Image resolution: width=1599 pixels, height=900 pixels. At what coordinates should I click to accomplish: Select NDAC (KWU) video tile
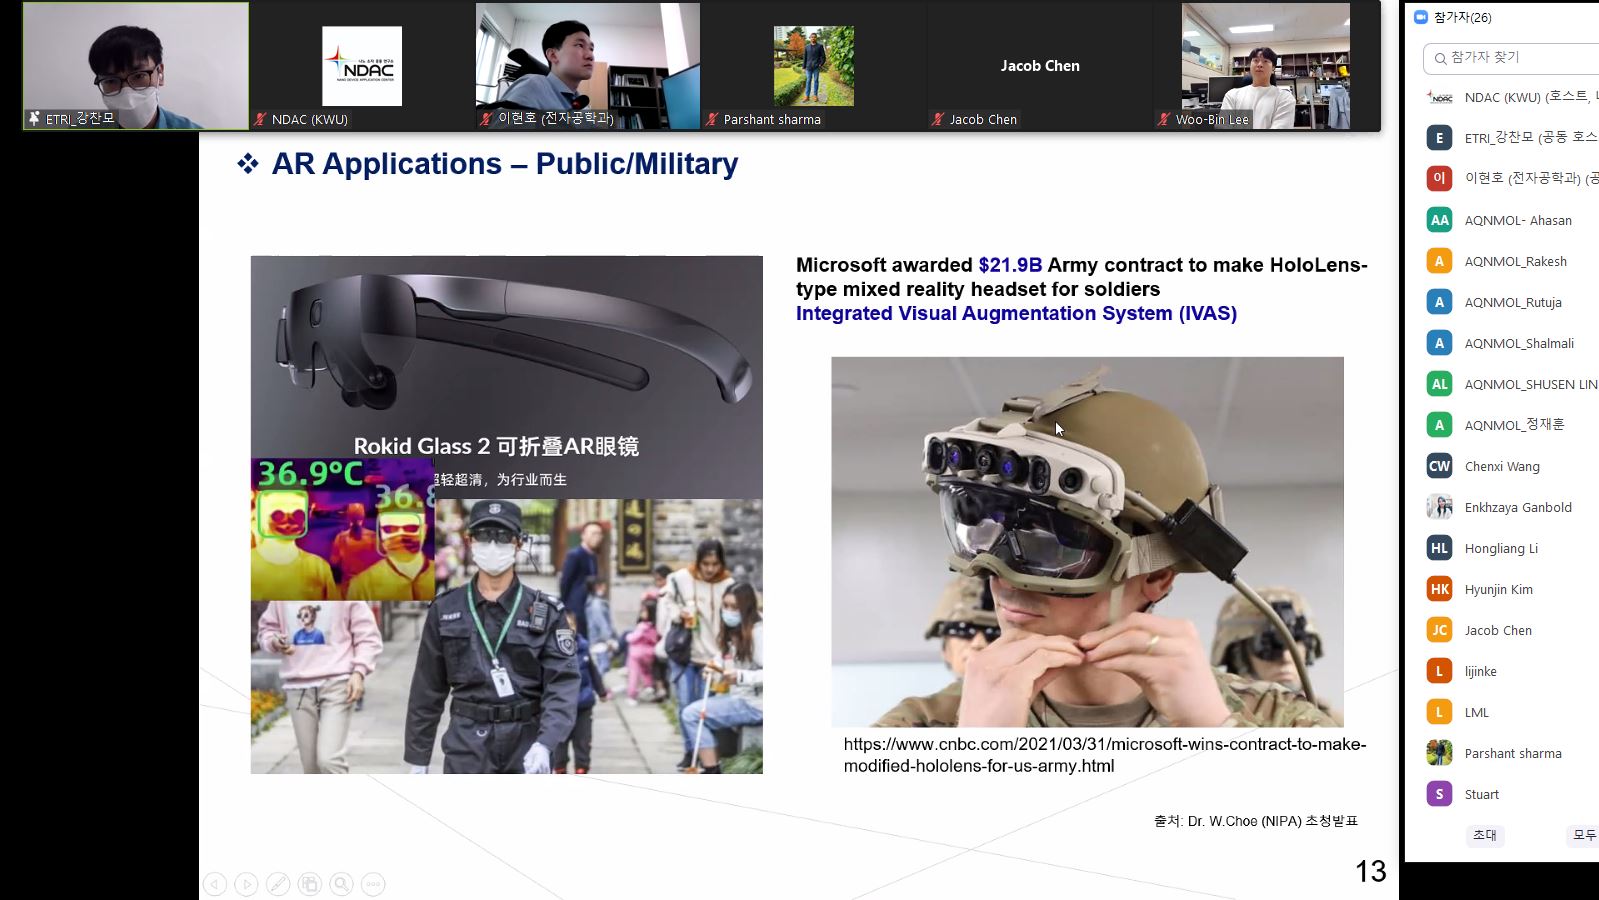(x=362, y=66)
